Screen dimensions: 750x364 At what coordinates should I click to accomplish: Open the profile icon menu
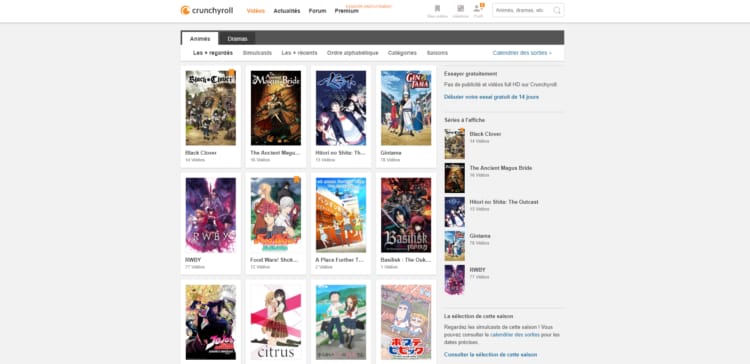pyautogui.click(x=478, y=9)
